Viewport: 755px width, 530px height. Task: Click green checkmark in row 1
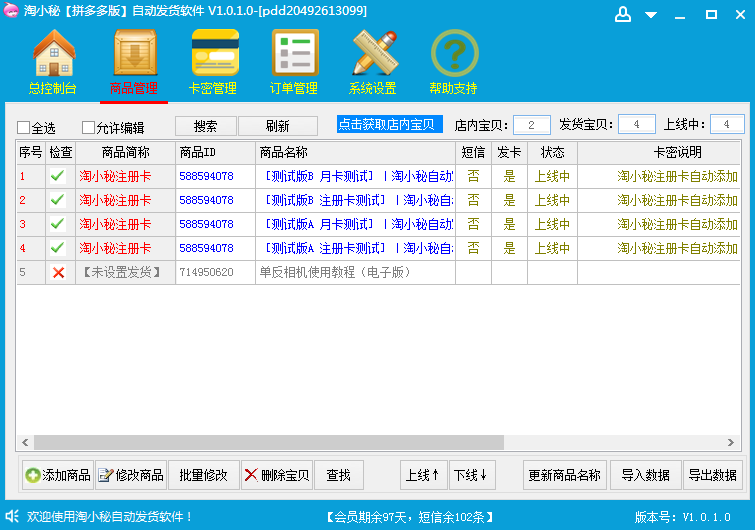[59, 176]
